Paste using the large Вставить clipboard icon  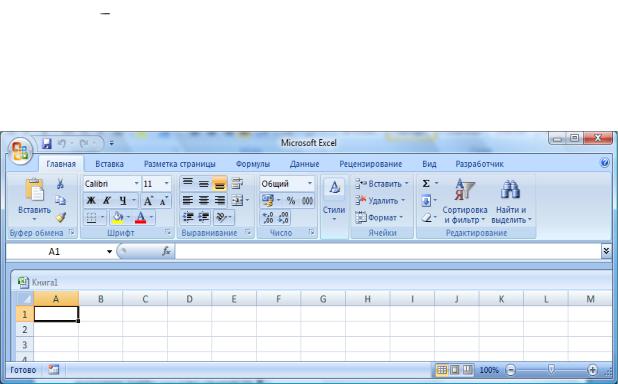34,190
